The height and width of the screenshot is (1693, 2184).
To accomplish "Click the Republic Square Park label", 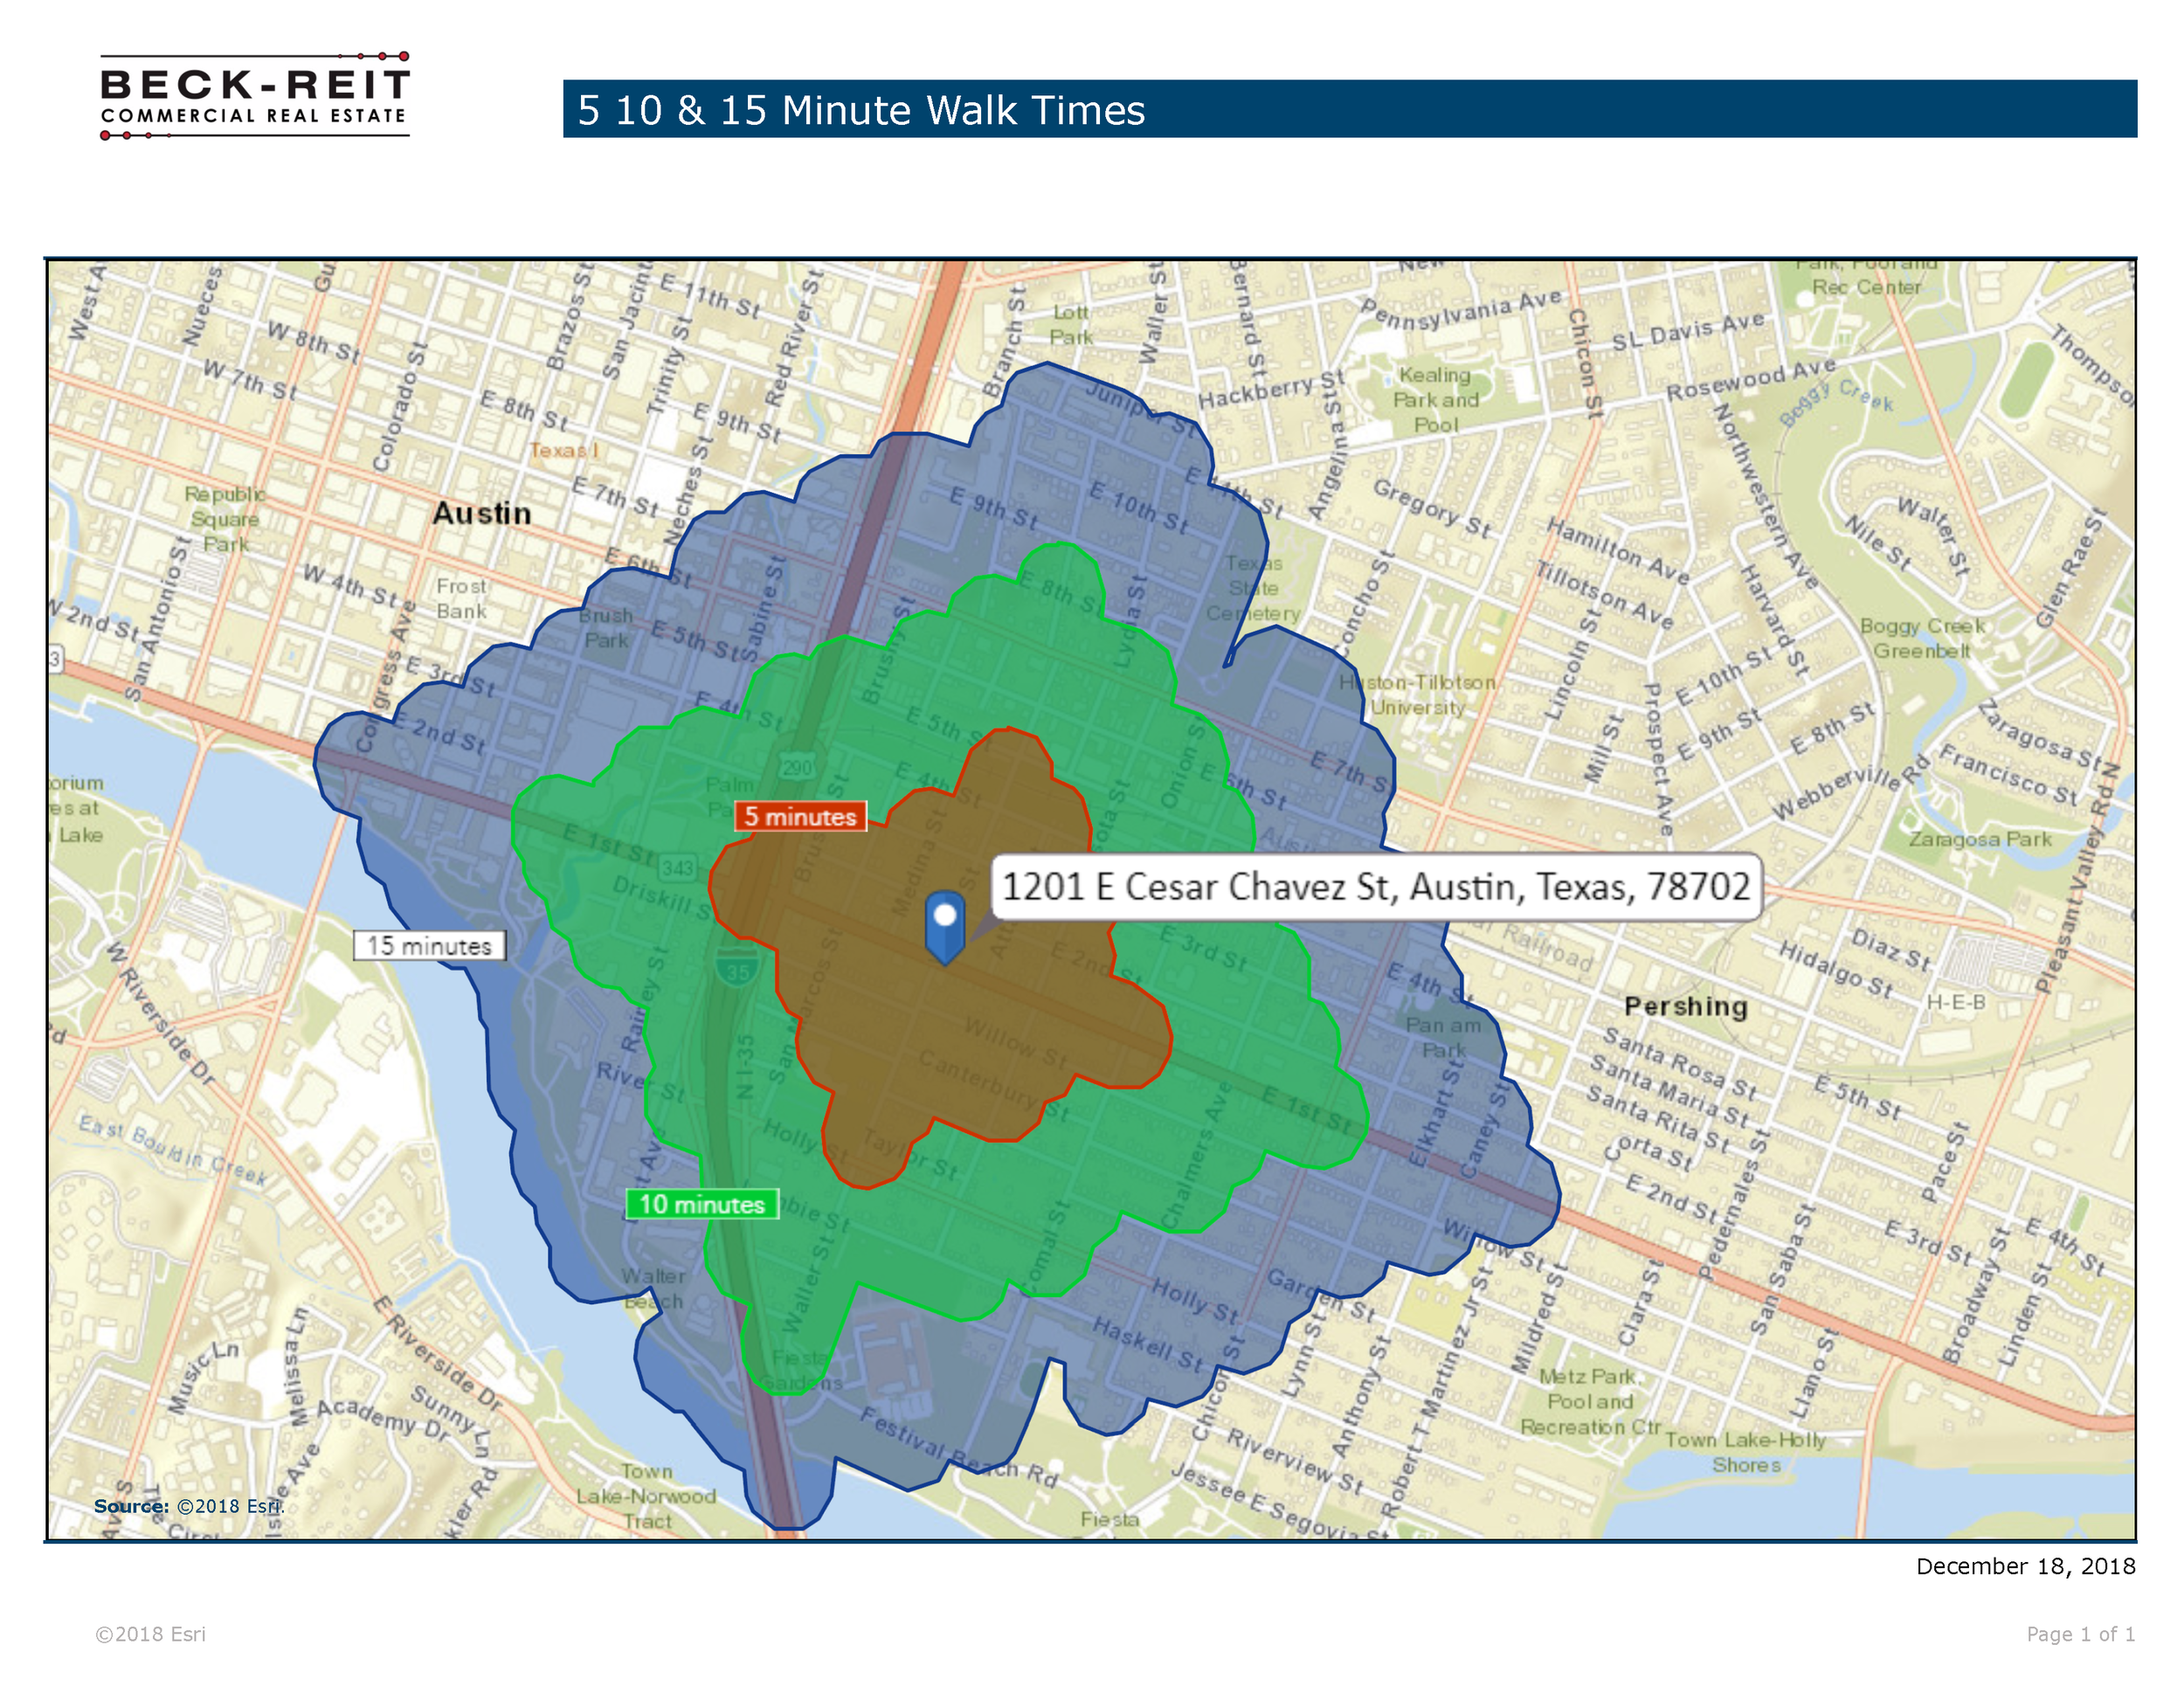I will point(225,519).
